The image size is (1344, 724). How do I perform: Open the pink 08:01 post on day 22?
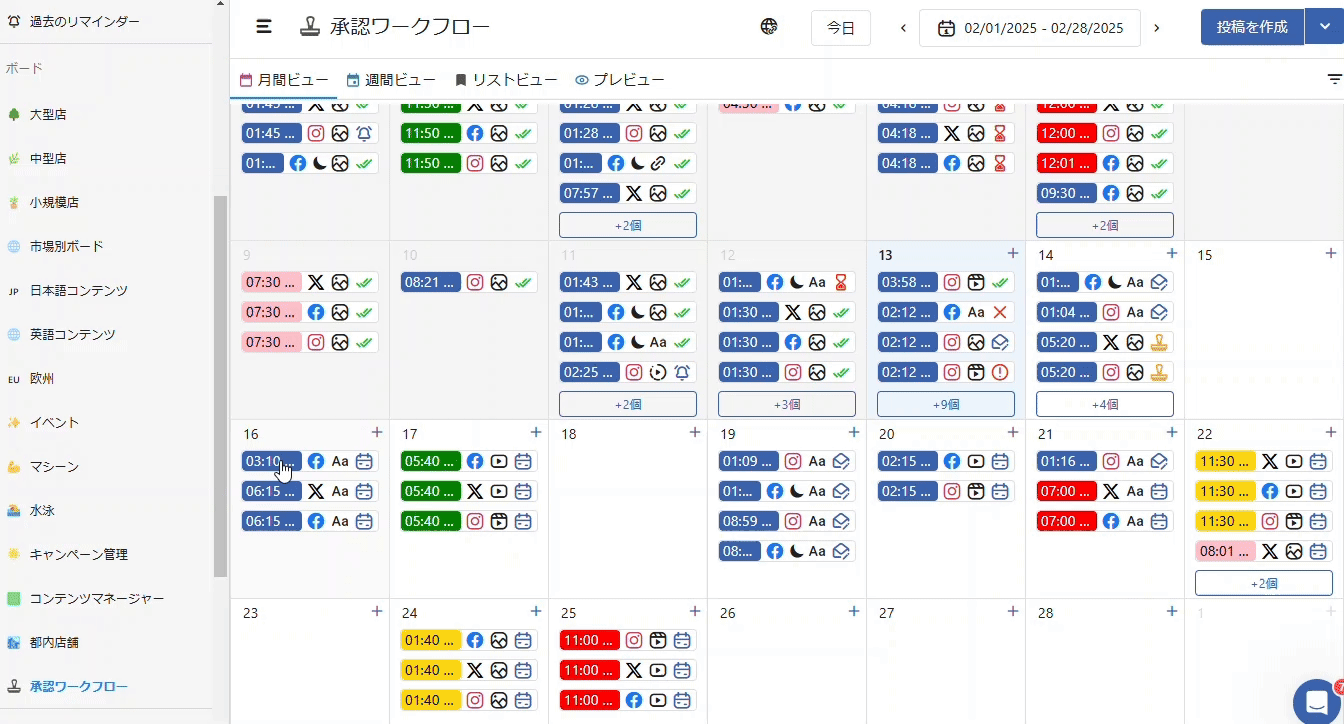(x=1263, y=551)
